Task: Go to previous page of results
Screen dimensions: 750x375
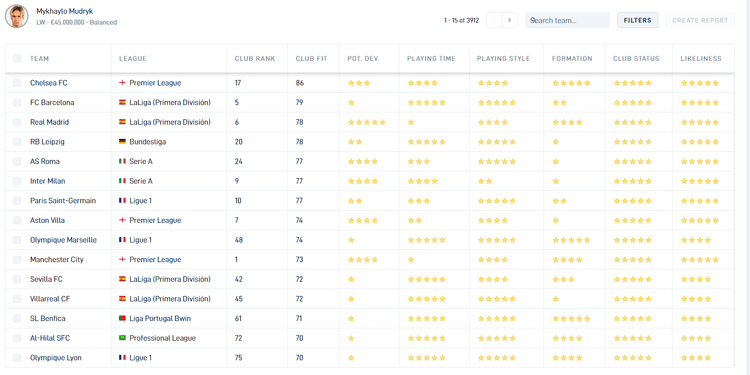Action: click(x=494, y=20)
